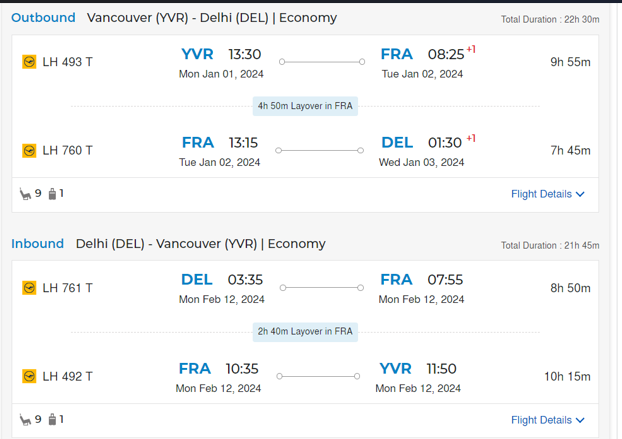Click Lufthansa logo beside LH 760 T
The image size is (622, 439).
point(29,151)
